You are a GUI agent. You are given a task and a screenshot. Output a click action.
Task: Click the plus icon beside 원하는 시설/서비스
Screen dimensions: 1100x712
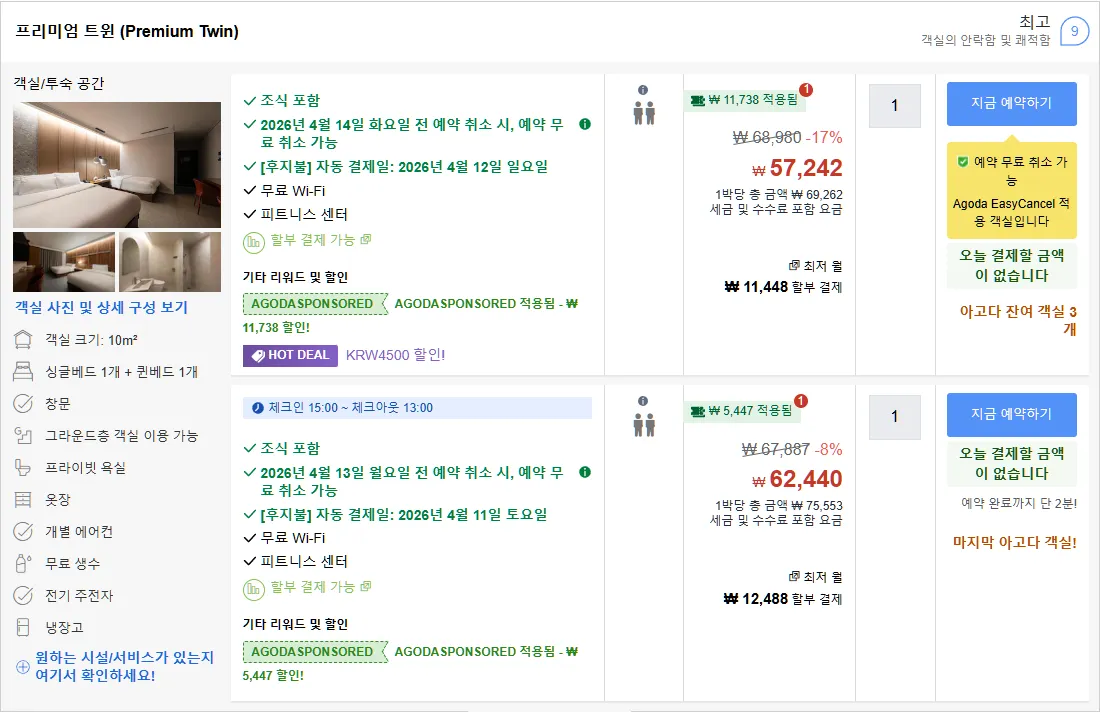coord(23,666)
